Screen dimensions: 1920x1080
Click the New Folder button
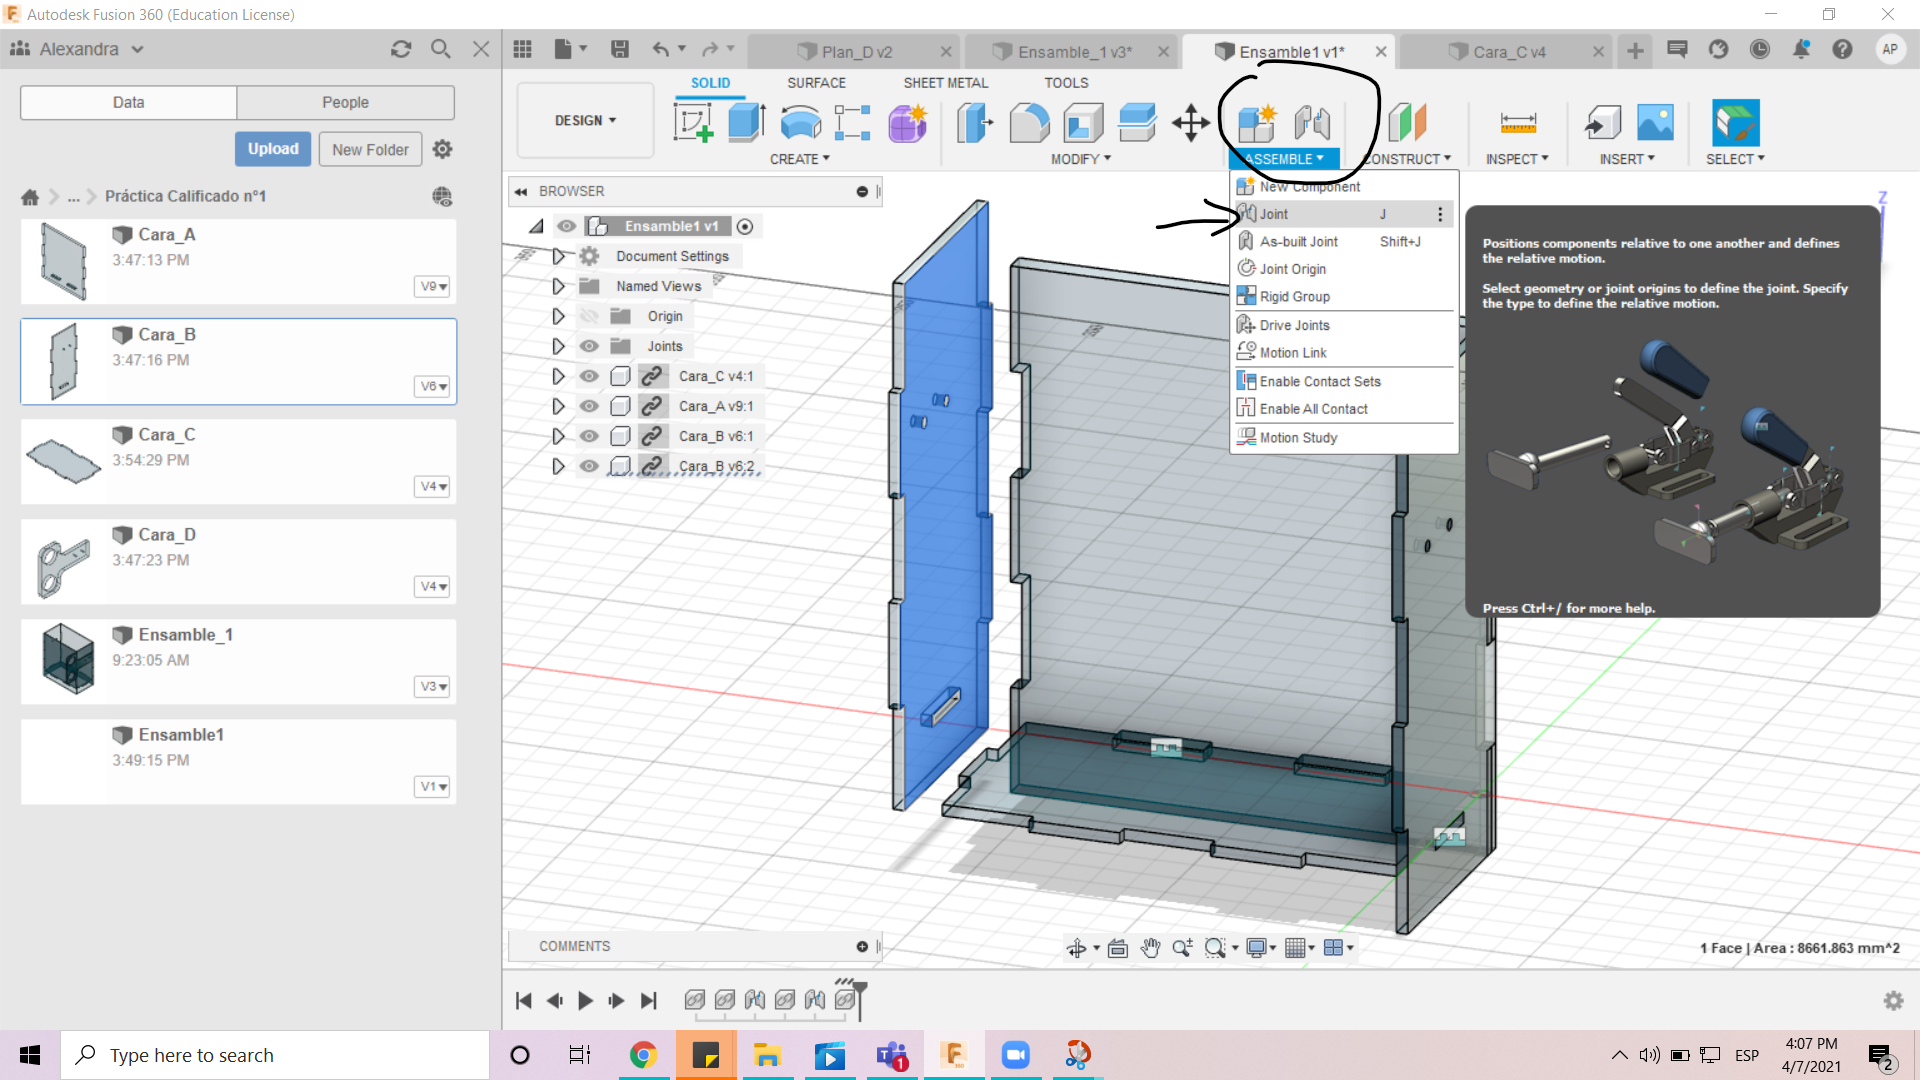coord(370,150)
